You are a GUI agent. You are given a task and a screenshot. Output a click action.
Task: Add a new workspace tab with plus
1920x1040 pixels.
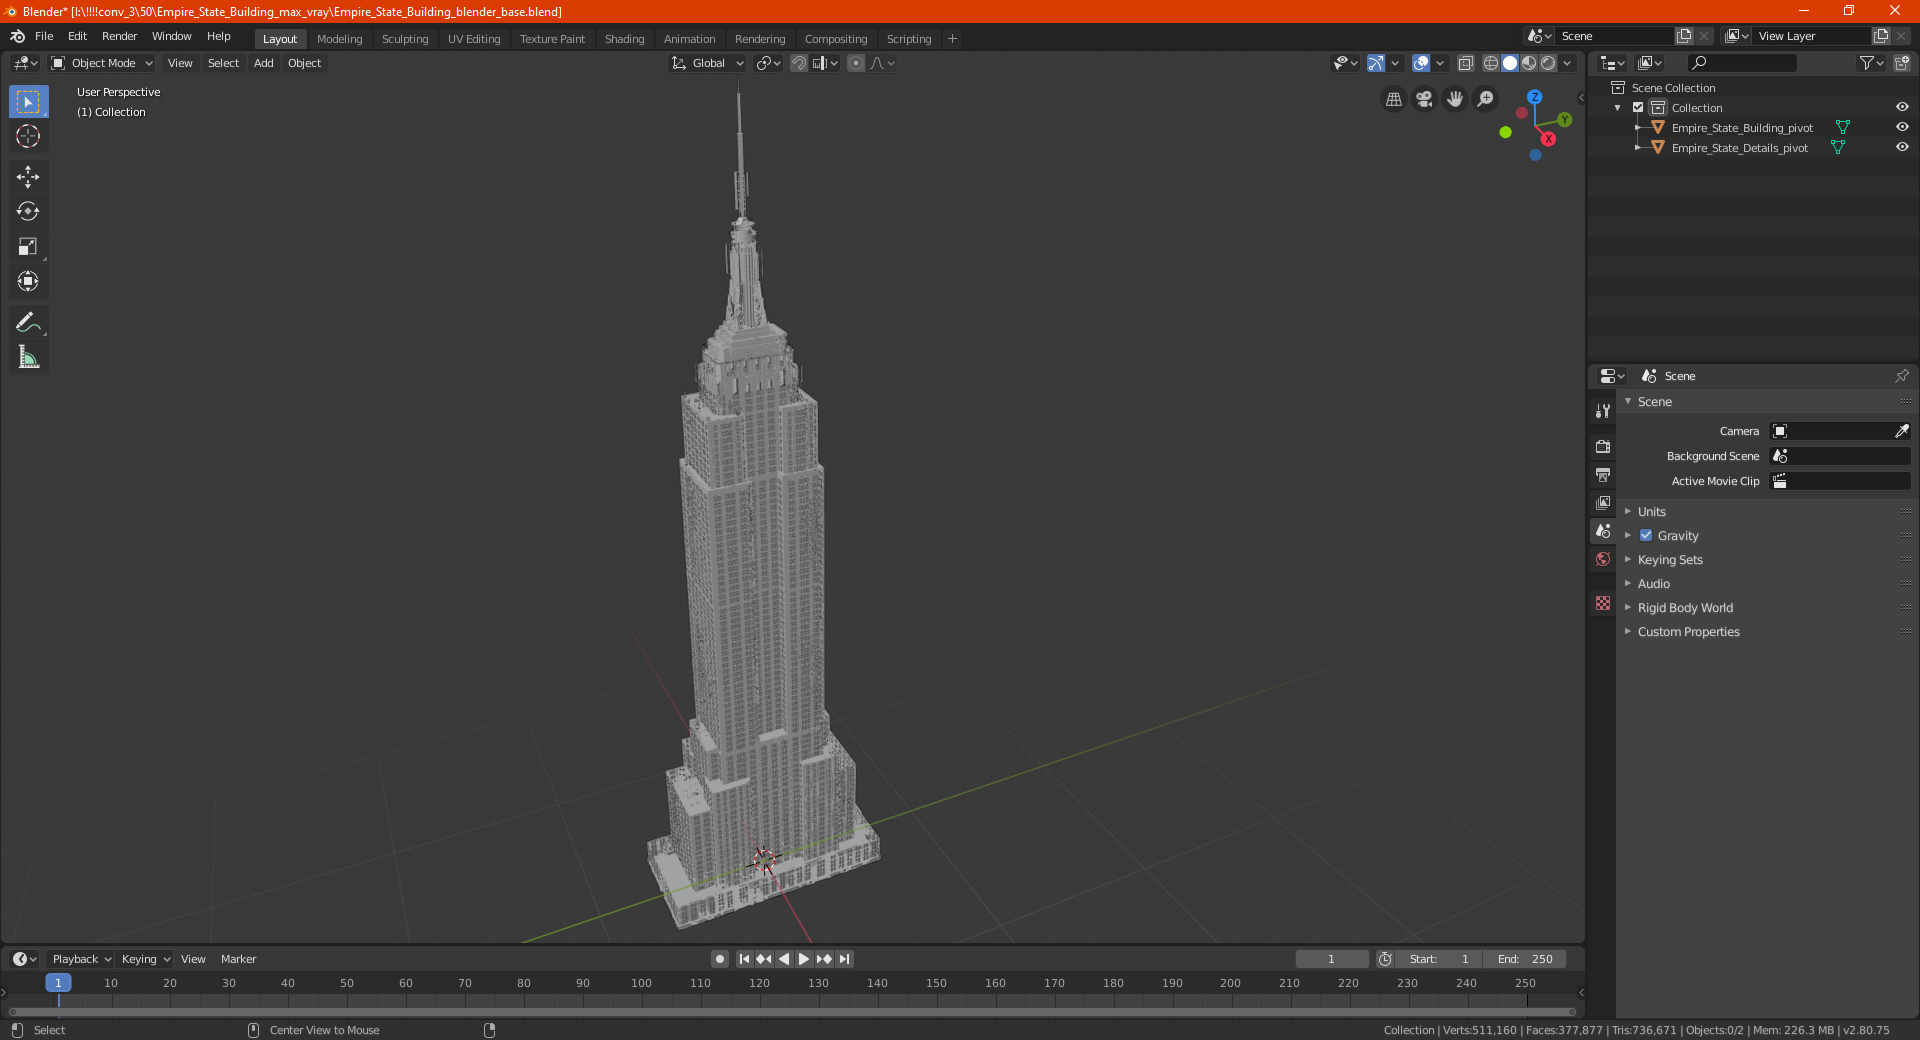952,39
